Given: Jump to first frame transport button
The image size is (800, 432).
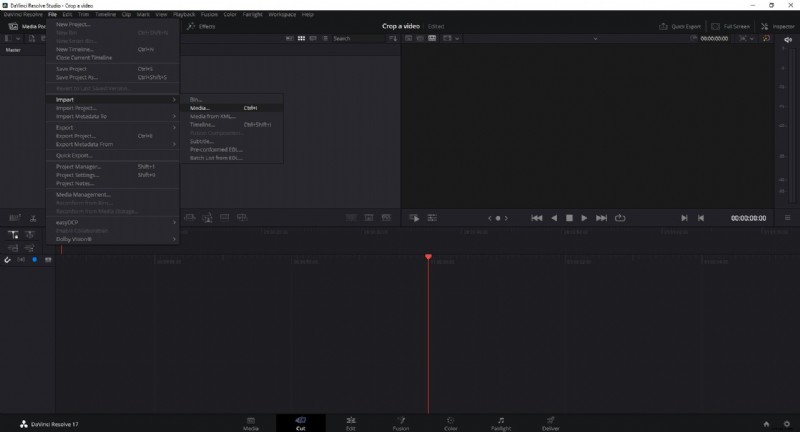Looking at the screenshot, I should 536,218.
